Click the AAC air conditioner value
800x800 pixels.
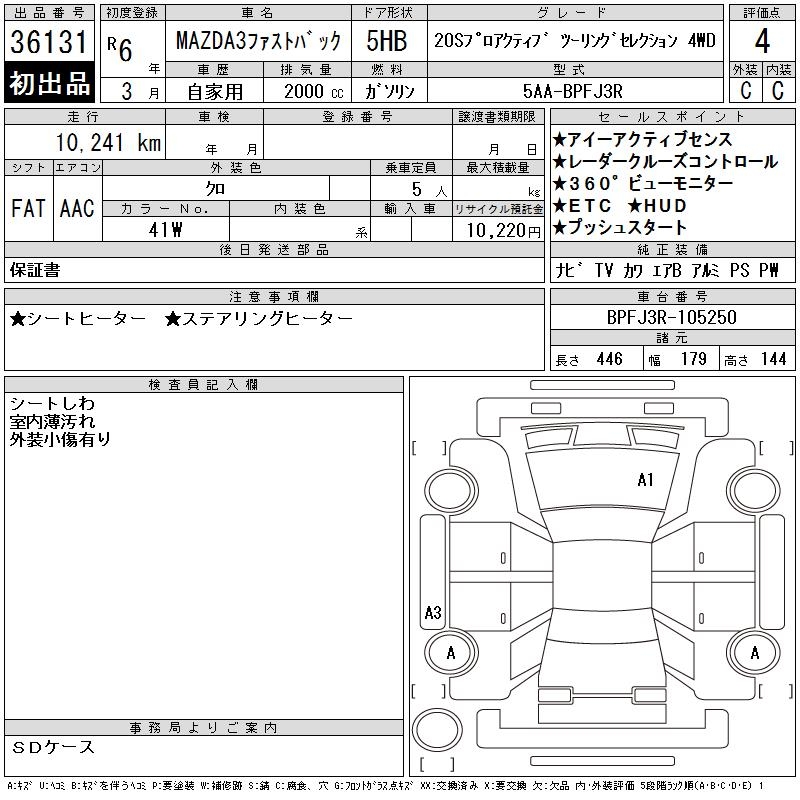point(77,208)
